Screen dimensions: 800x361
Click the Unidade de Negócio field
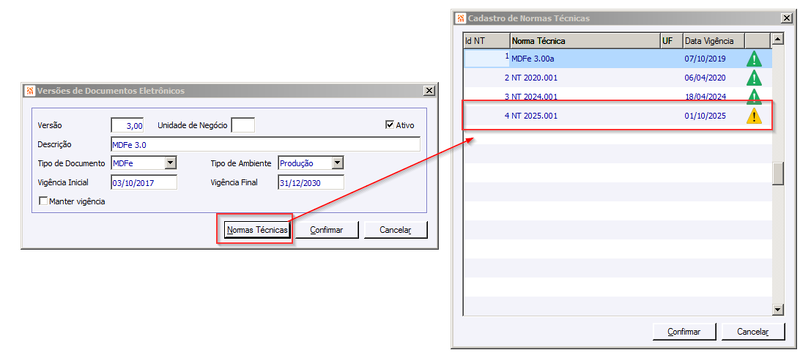[x=243, y=125]
